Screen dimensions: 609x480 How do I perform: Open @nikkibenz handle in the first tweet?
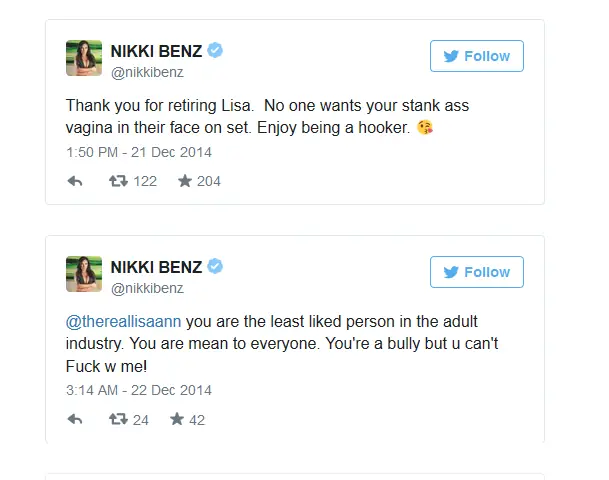coord(147,72)
